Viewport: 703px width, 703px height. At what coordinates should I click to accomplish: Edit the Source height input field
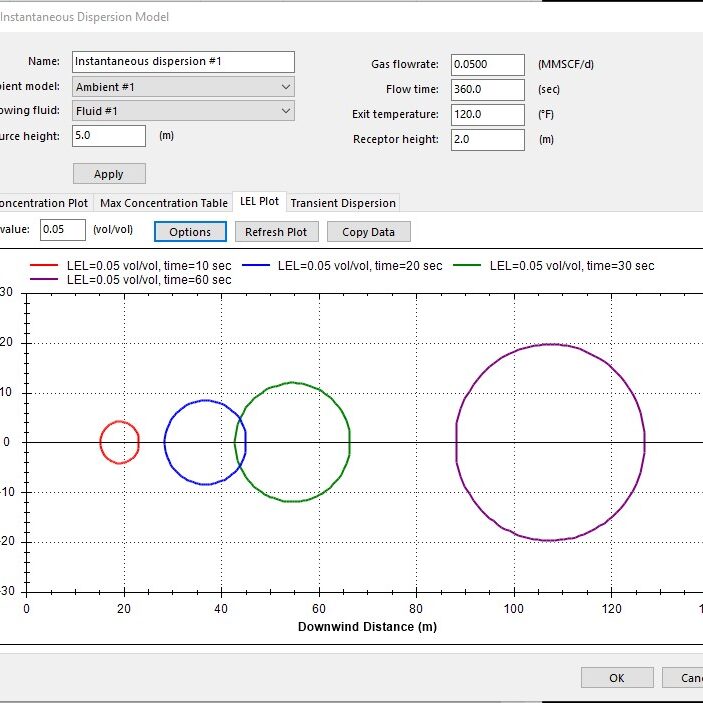108,136
